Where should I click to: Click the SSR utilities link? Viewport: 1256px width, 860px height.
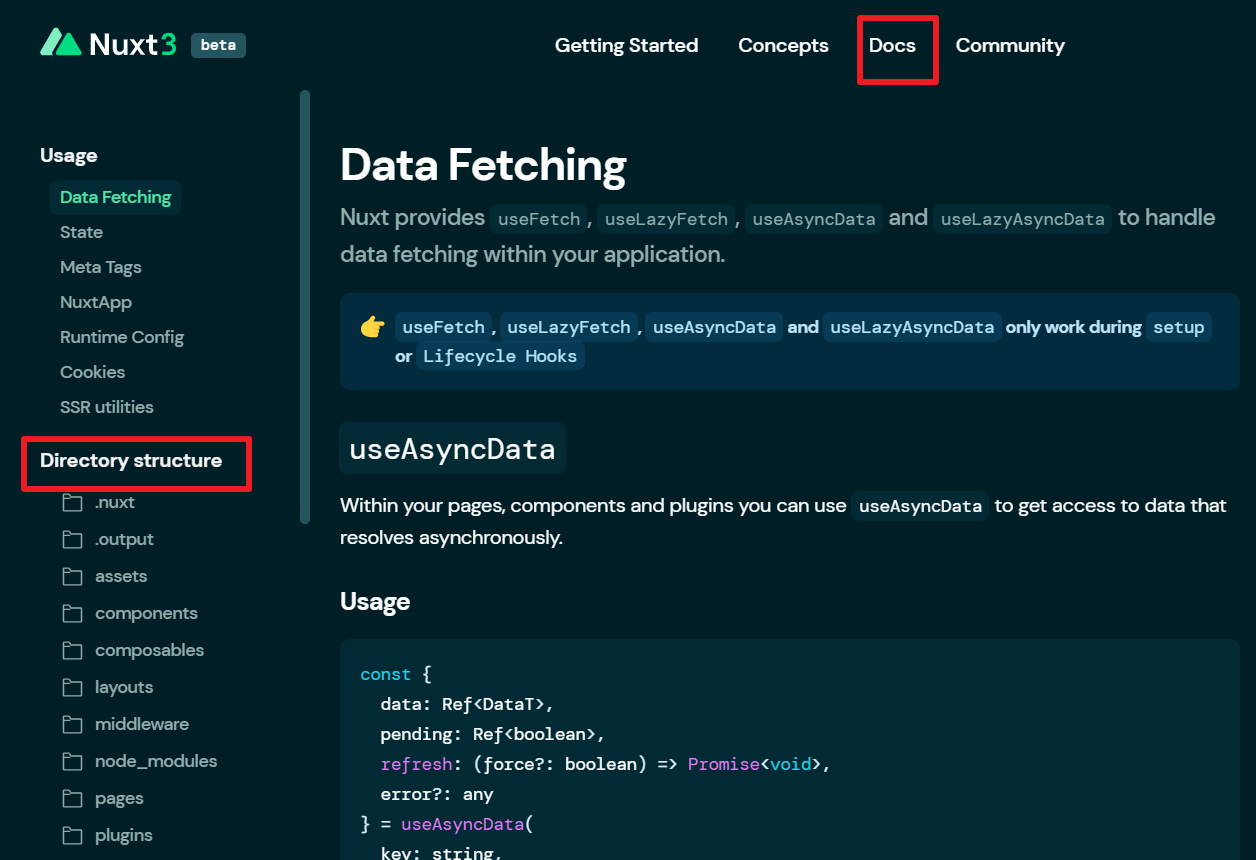[x=107, y=407]
